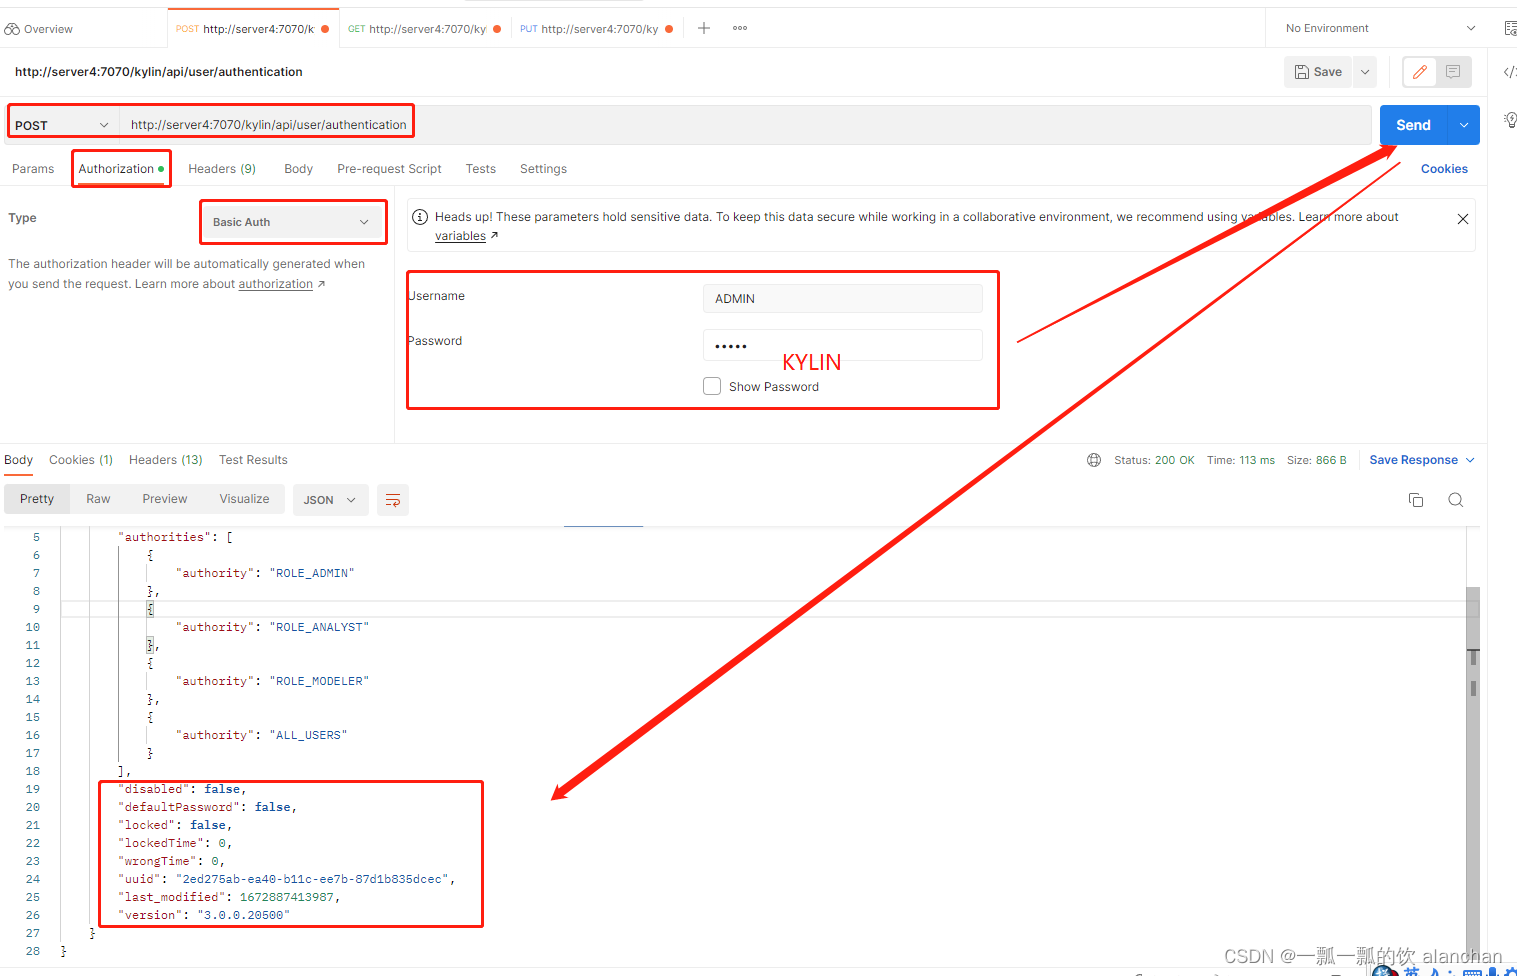Image resolution: width=1517 pixels, height=976 pixels.
Task: Open the tab options ellipsis menu
Action: click(740, 28)
